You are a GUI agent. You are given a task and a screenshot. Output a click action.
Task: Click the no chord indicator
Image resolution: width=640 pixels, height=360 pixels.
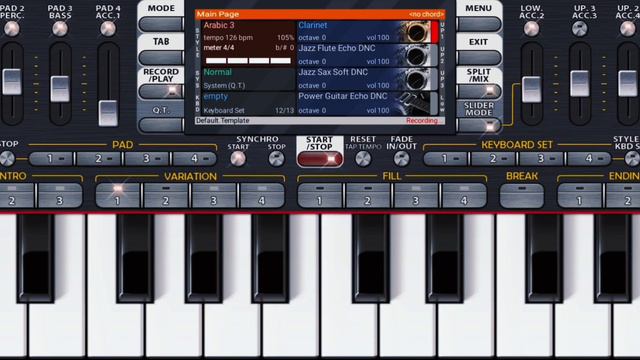point(426,14)
